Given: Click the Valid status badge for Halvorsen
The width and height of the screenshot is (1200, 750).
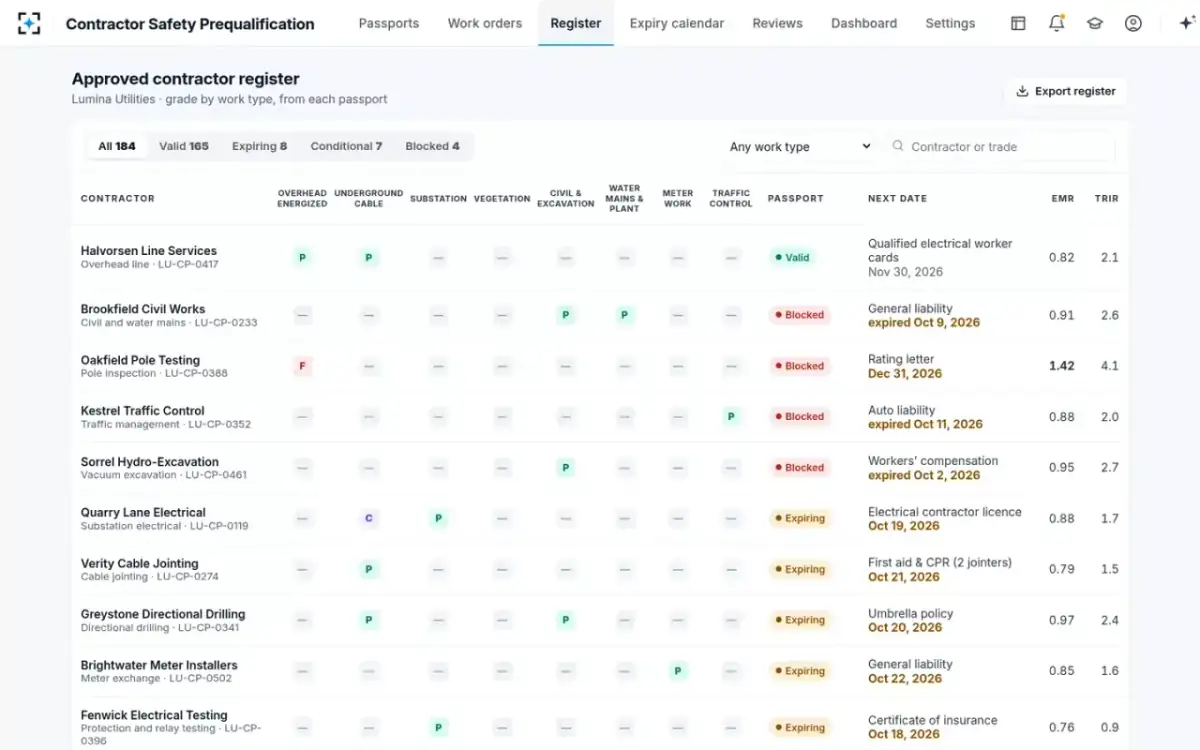Looking at the screenshot, I should coord(791,257).
